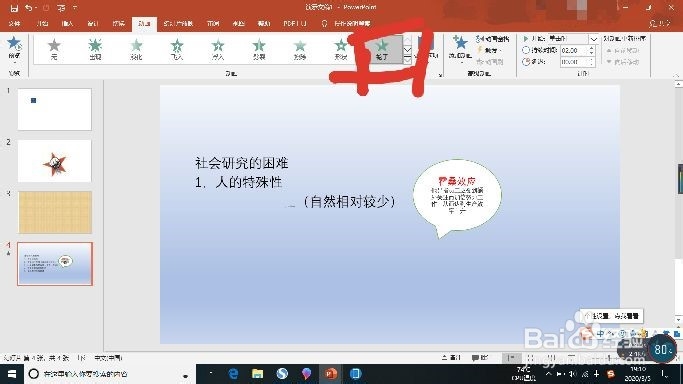Click the Add Animation star button
Screen dimensions: 683x384
coord(460,48)
